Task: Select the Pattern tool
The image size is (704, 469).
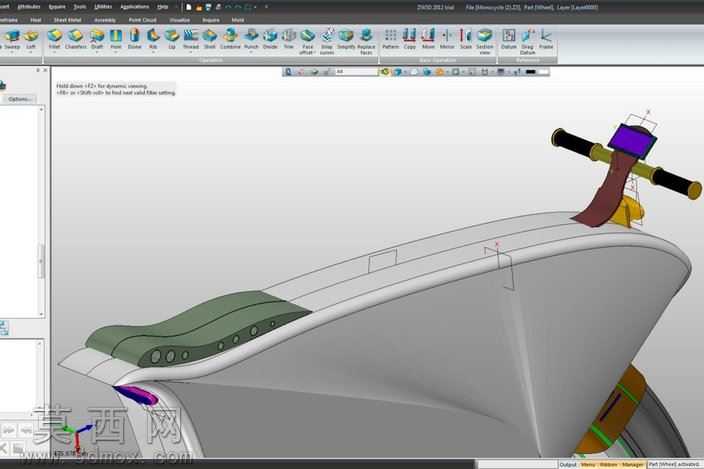Action: (x=391, y=39)
